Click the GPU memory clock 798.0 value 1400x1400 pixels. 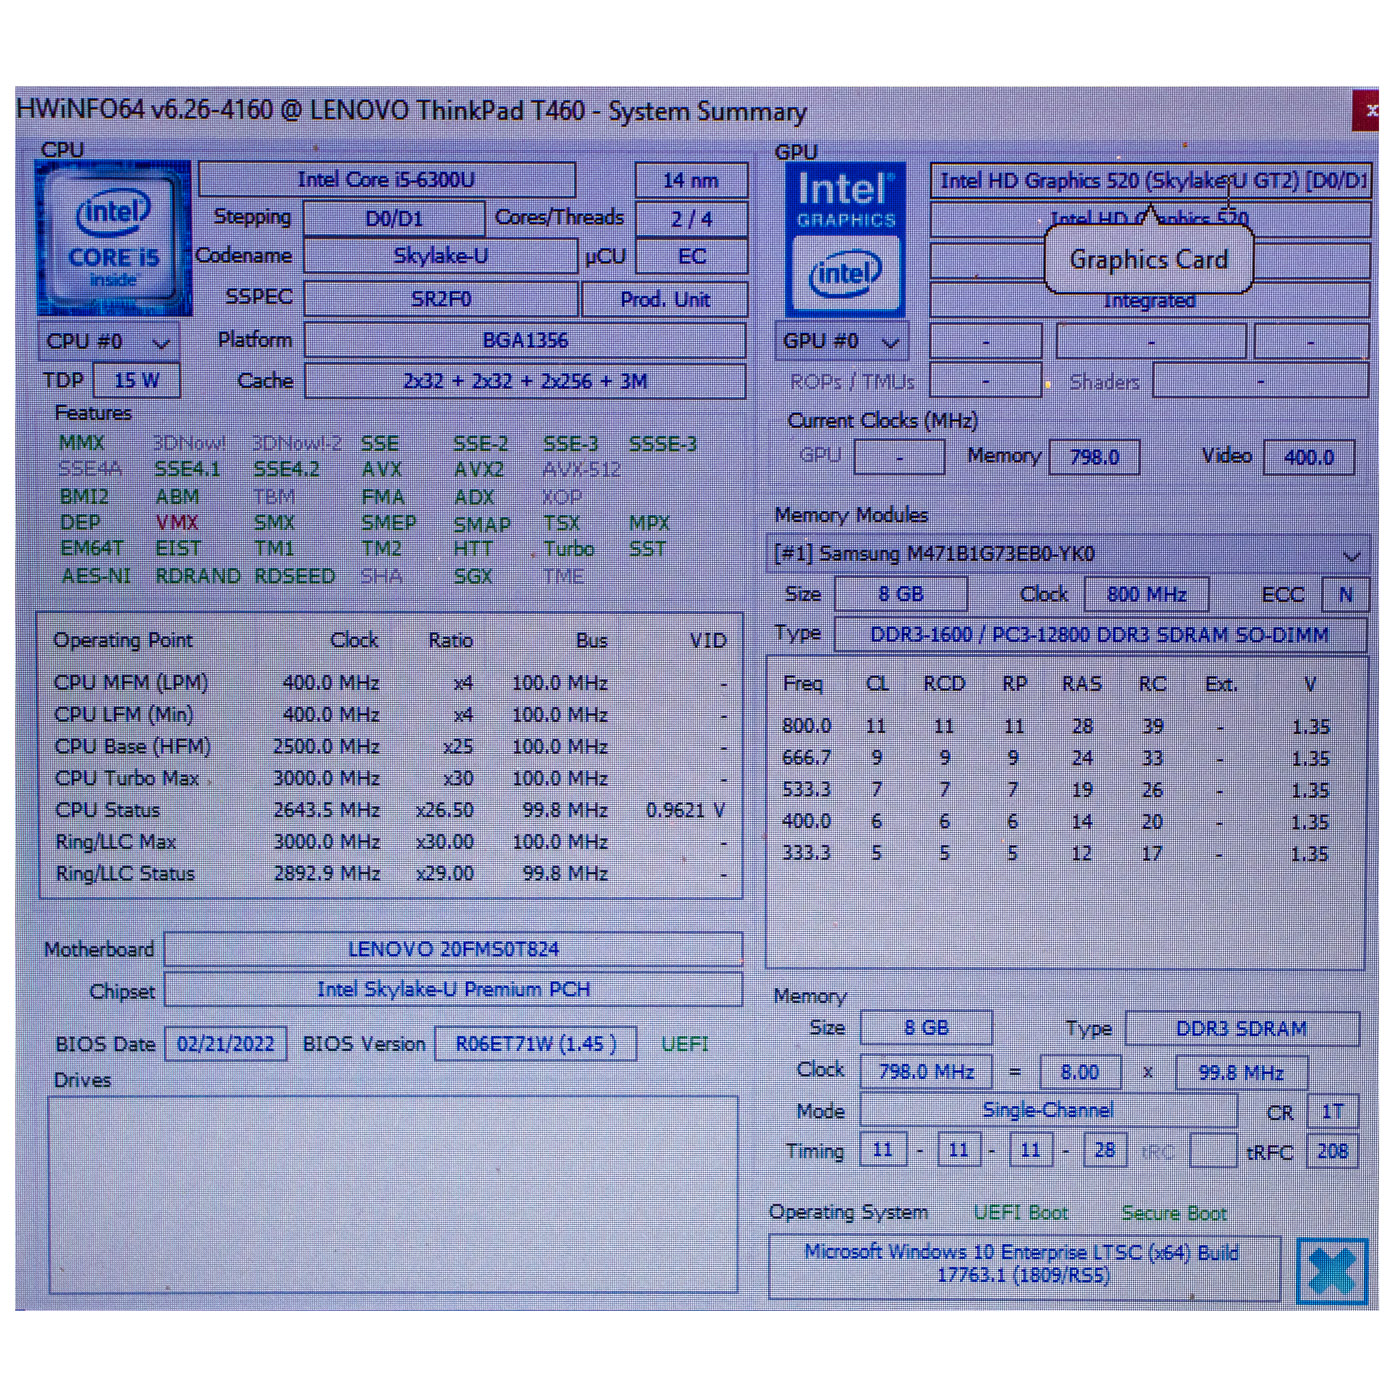pos(1094,457)
